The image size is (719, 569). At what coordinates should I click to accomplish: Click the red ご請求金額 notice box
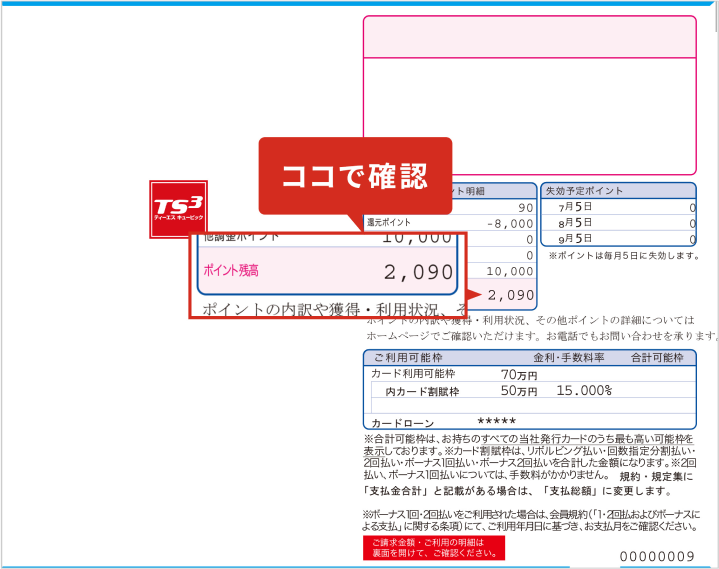click(434, 547)
